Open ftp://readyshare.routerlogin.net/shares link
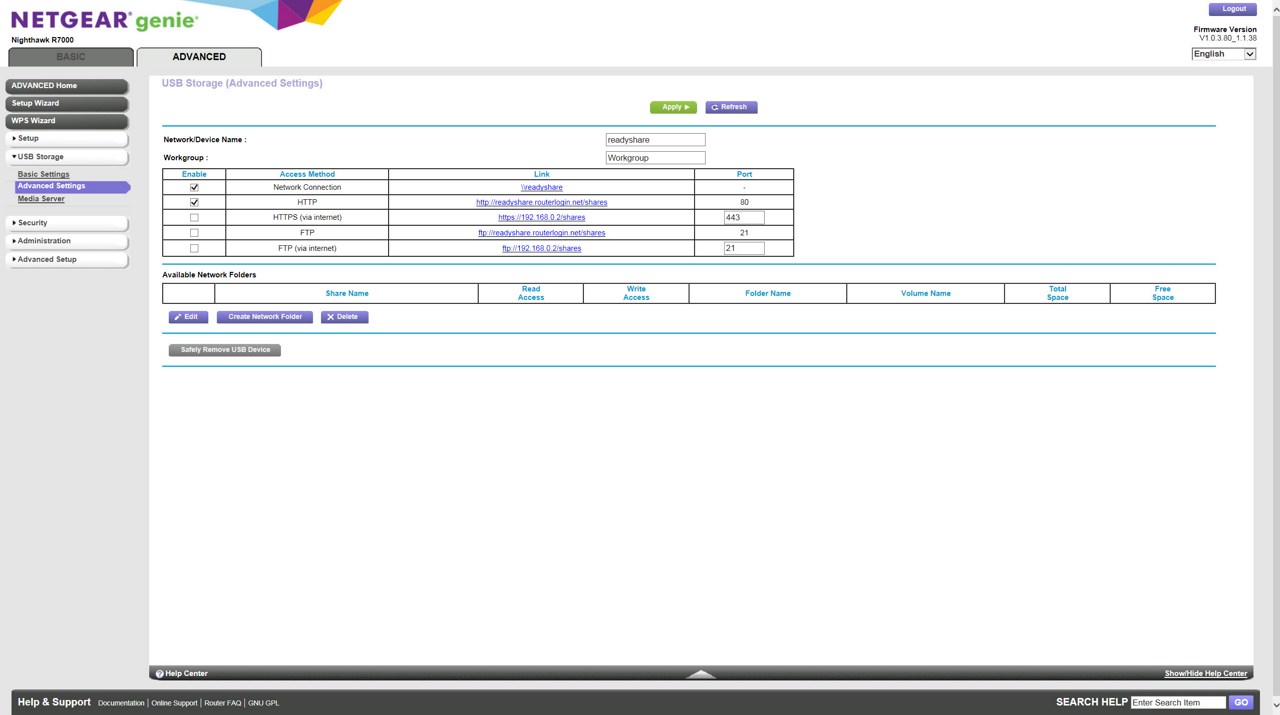 [x=541, y=233]
